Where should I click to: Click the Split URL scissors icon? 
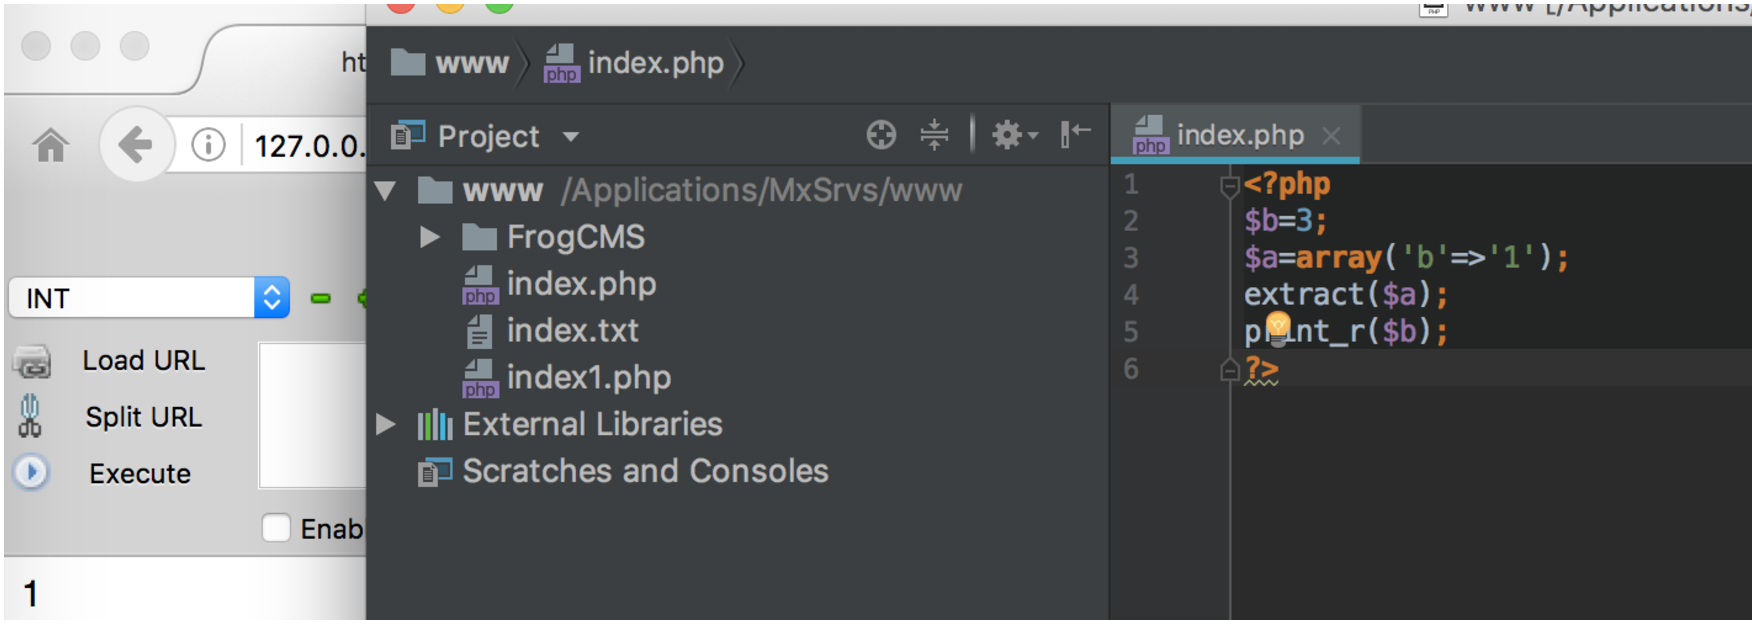click(x=30, y=417)
